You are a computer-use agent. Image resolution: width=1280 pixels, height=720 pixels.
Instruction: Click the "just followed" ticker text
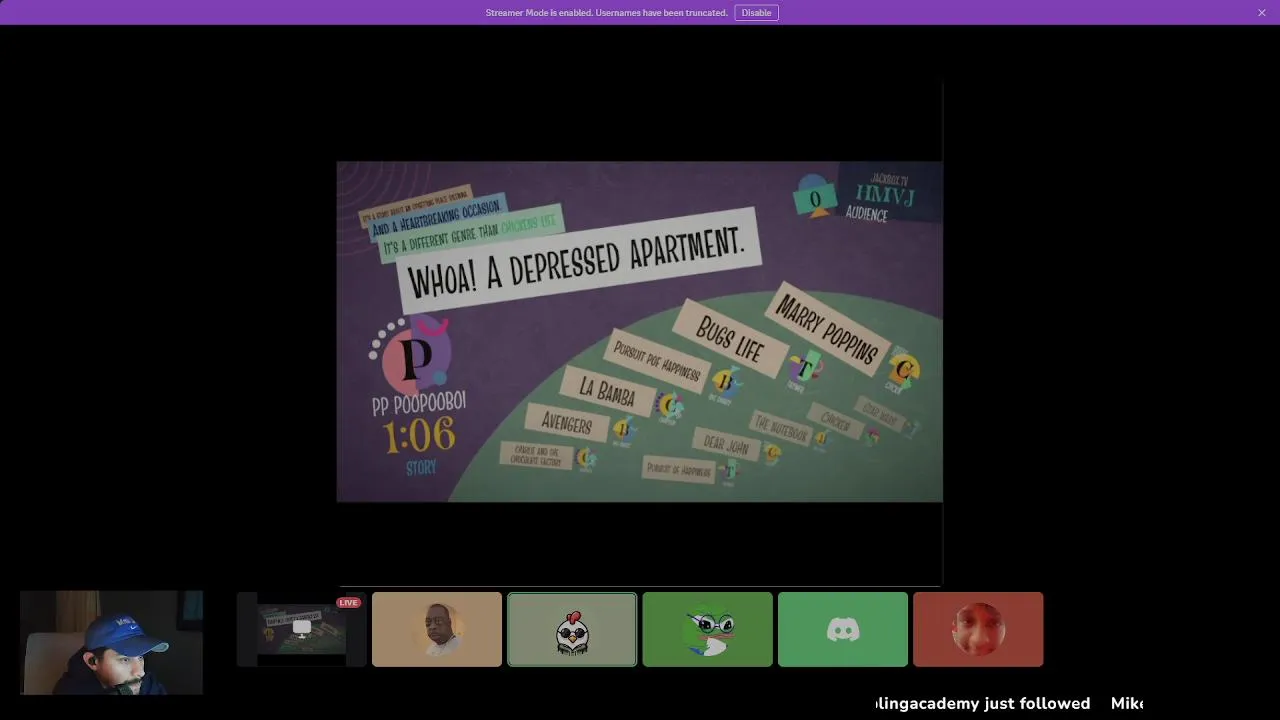click(x=1037, y=703)
